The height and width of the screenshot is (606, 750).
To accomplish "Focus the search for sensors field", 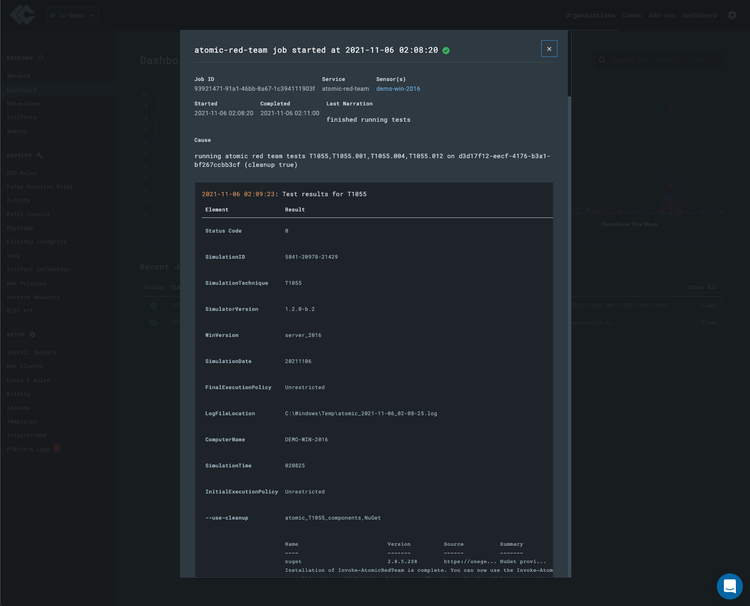I will (x=659, y=60).
